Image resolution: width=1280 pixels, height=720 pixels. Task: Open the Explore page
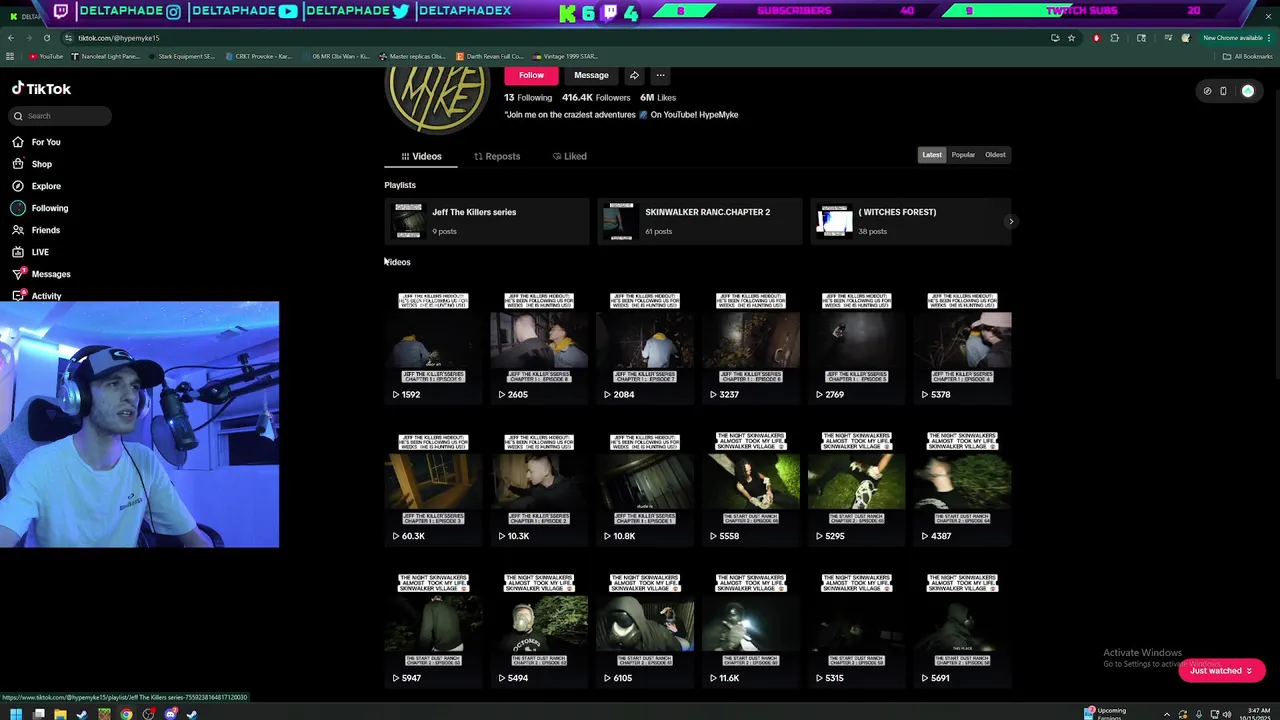tap(36, 186)
